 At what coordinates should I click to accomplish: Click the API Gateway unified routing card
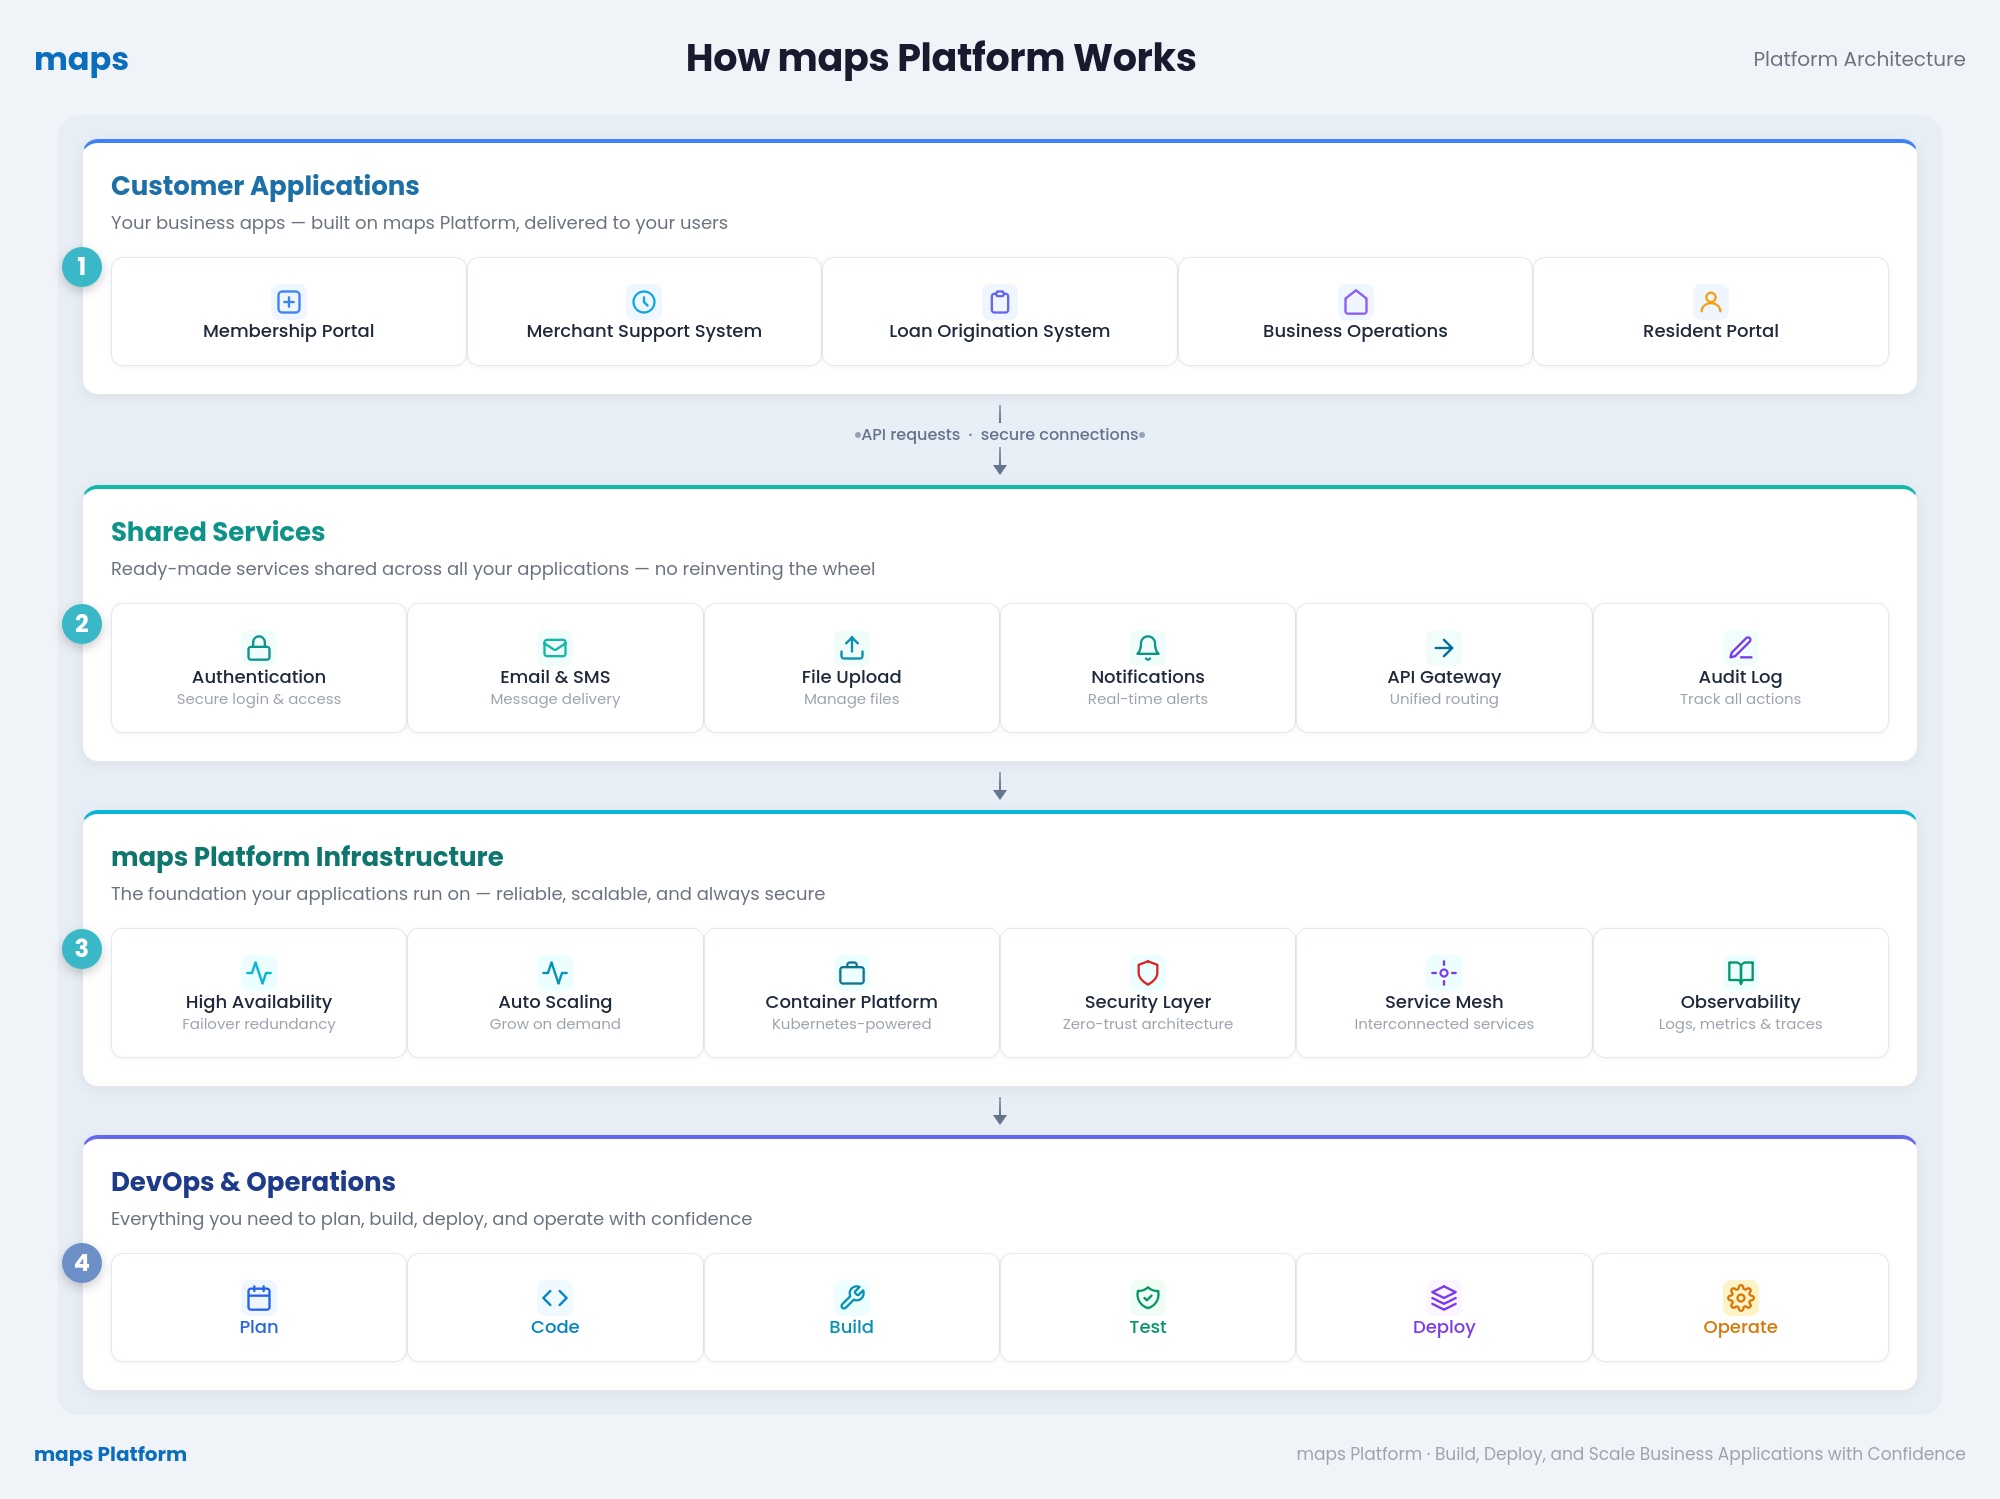coord(1443,668)
